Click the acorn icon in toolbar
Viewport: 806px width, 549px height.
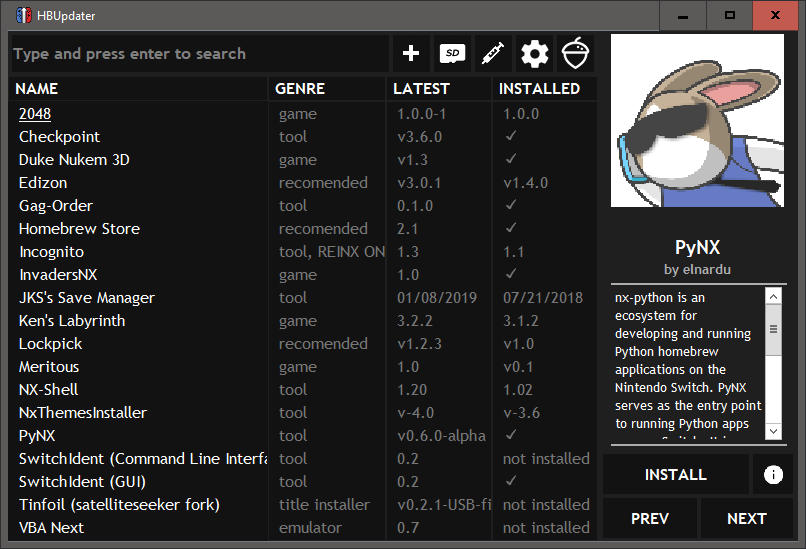pyautogui.click(x=575, y=53)
